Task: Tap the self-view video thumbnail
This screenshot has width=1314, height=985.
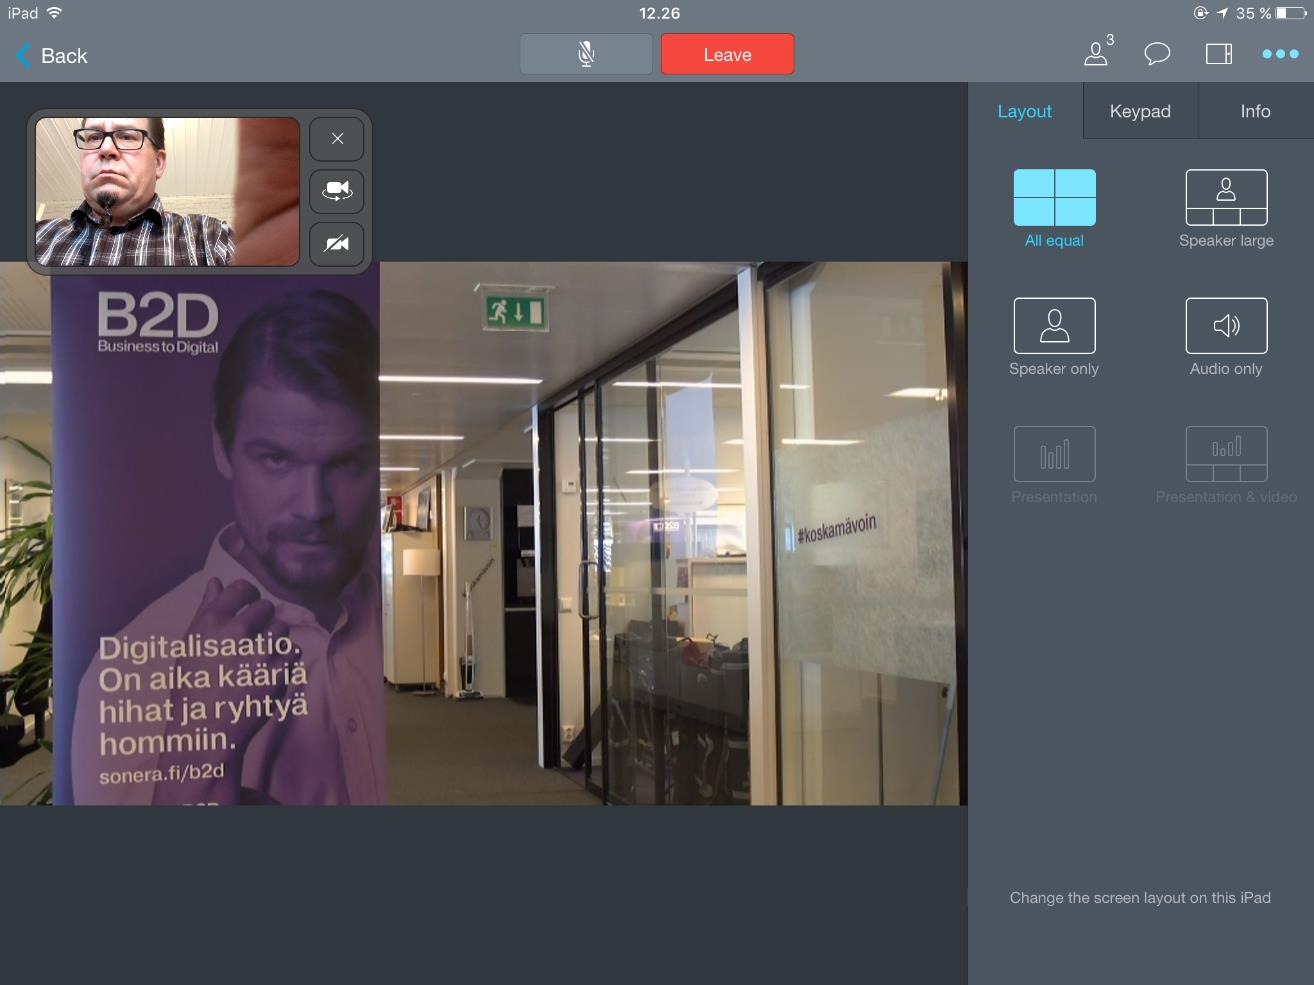Action: tap(167, 192)
